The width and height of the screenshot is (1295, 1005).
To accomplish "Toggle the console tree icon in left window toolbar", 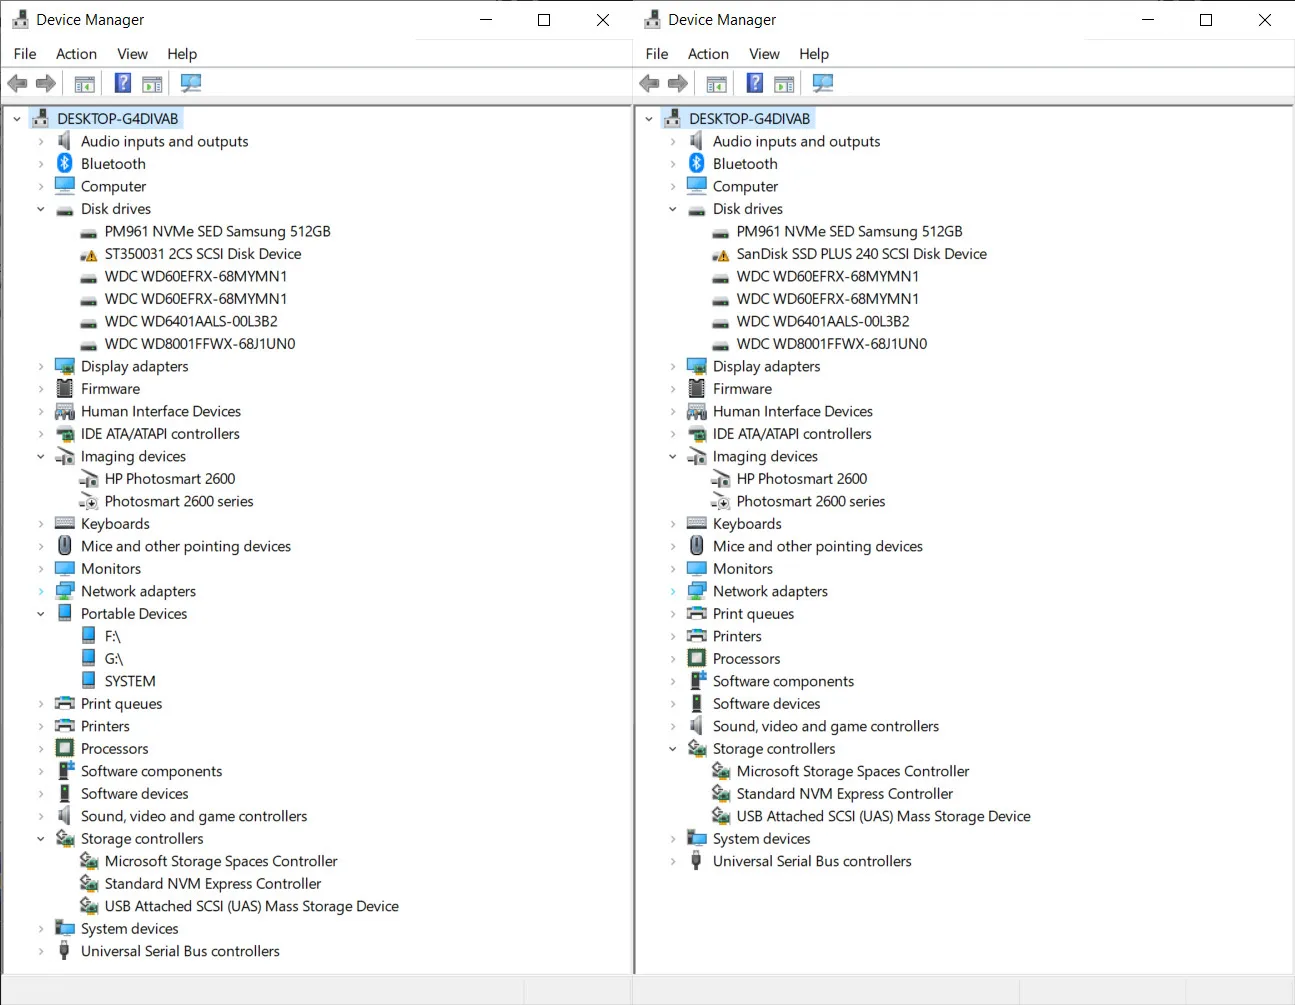I will pyautogui.click(x=85, y=84).
